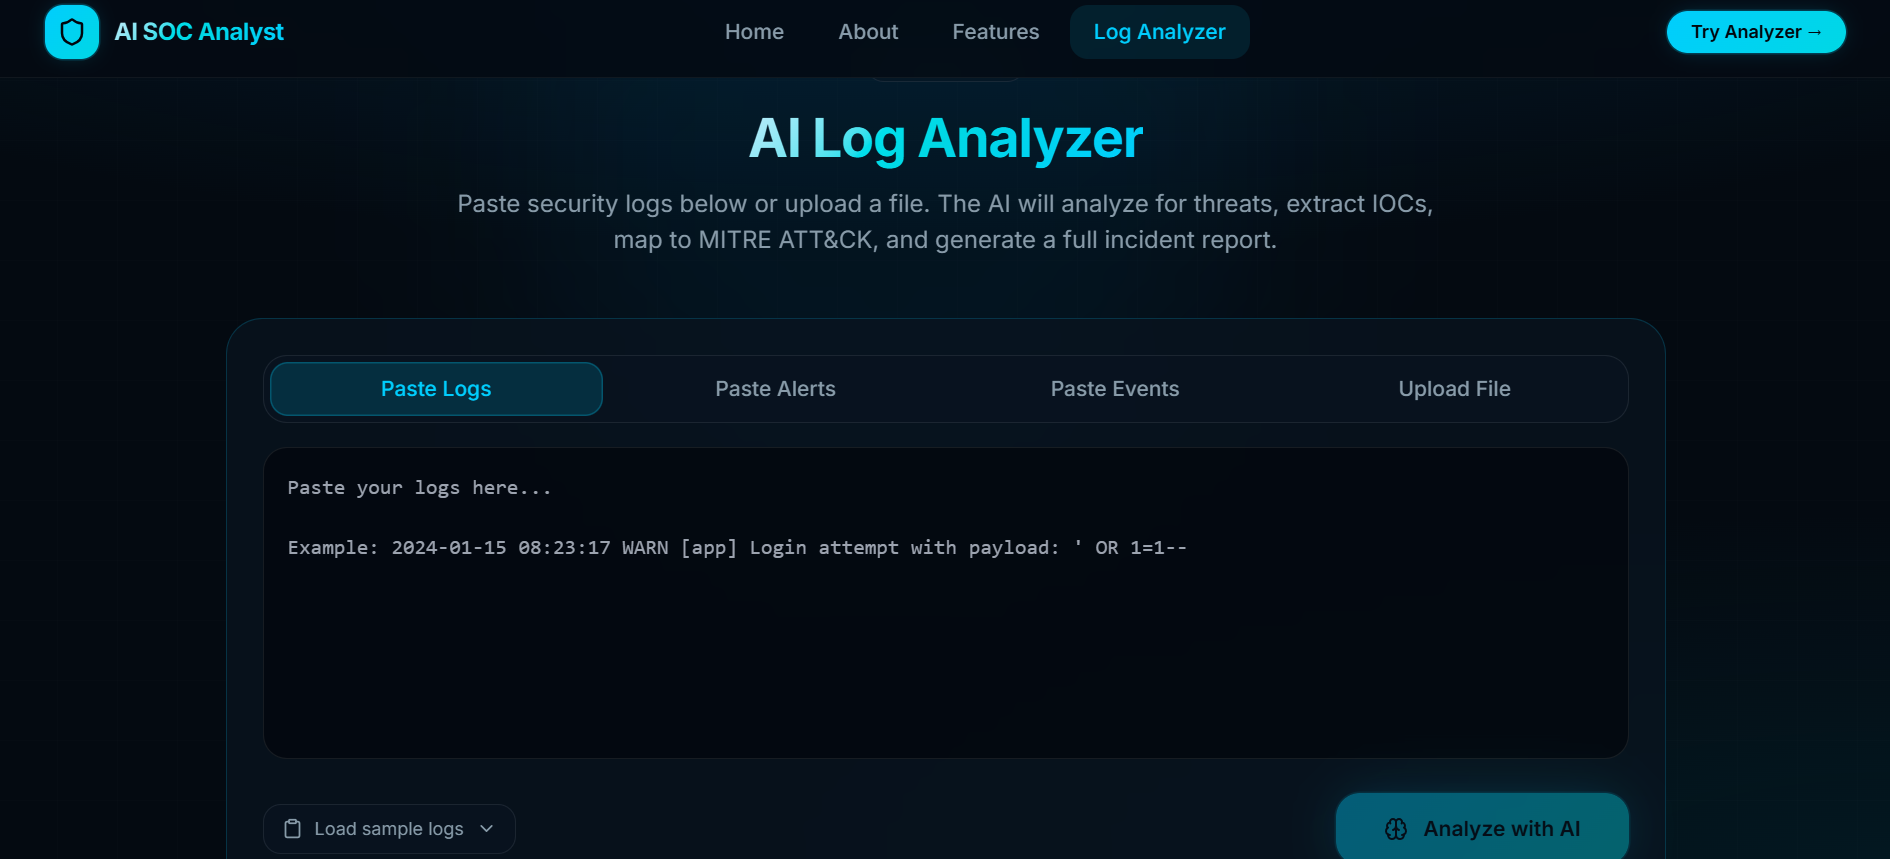Viewport: 1890px width, 859px height.
Task: Open the About navigation link
Action: [868, 32]
